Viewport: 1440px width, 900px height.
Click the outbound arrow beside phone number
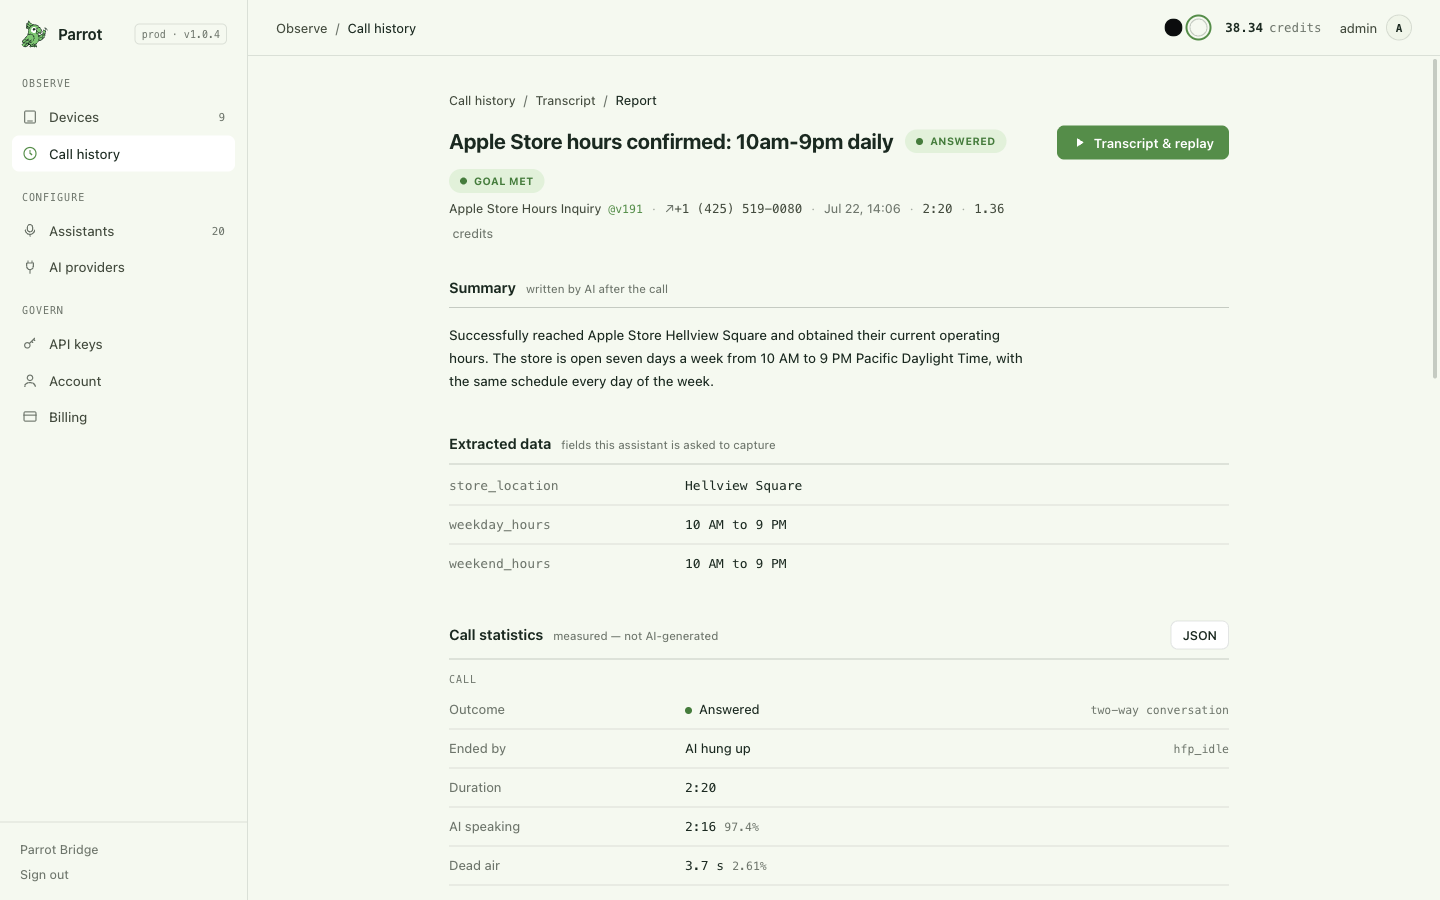[669, 209]
